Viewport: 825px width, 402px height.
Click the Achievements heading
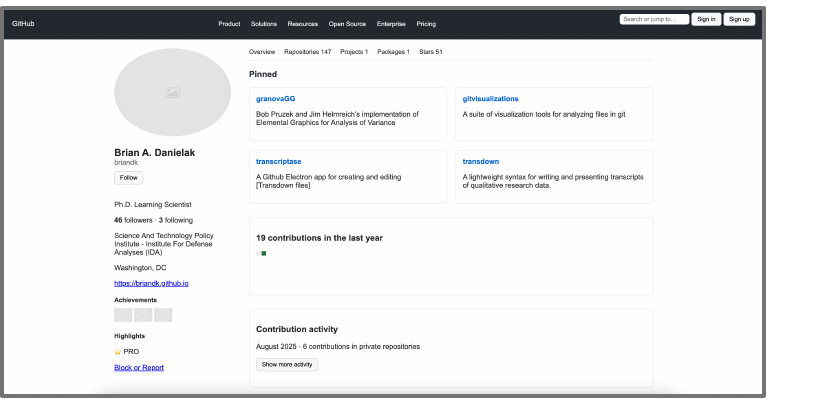point(135,300)
